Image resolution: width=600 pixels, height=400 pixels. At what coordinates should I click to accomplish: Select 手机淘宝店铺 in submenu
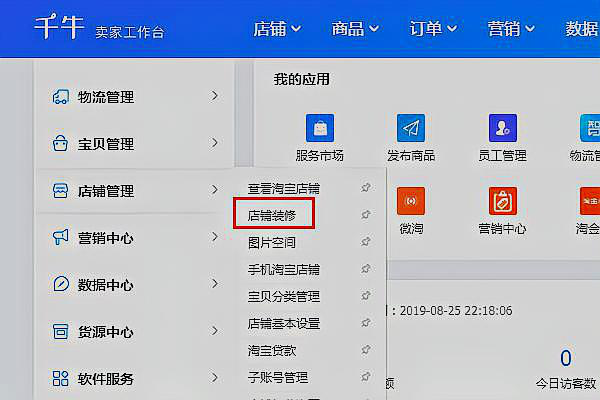[x=284, y=269]
